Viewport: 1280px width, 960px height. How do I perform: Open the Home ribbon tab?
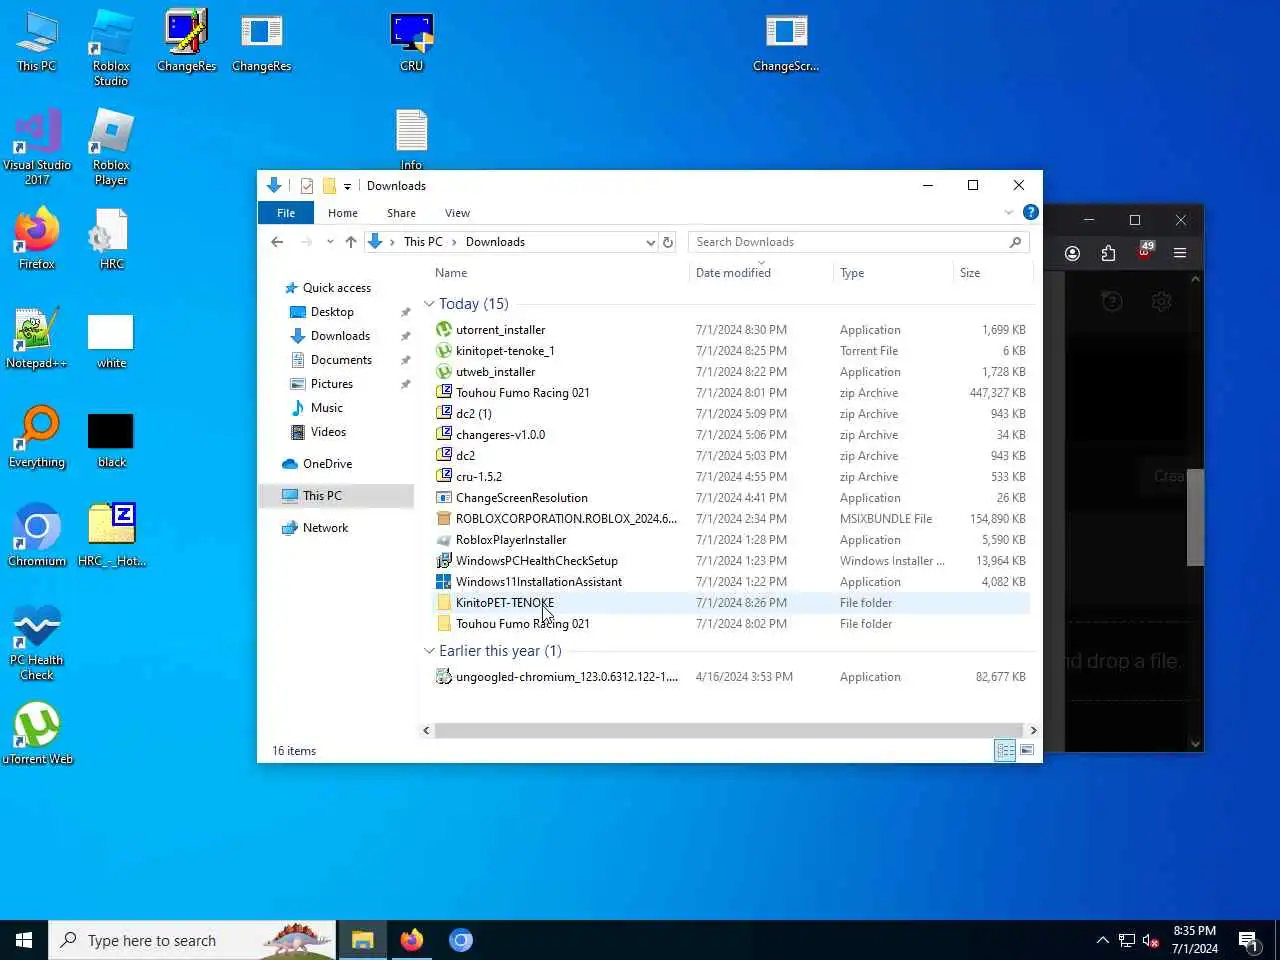coord(343,213)
